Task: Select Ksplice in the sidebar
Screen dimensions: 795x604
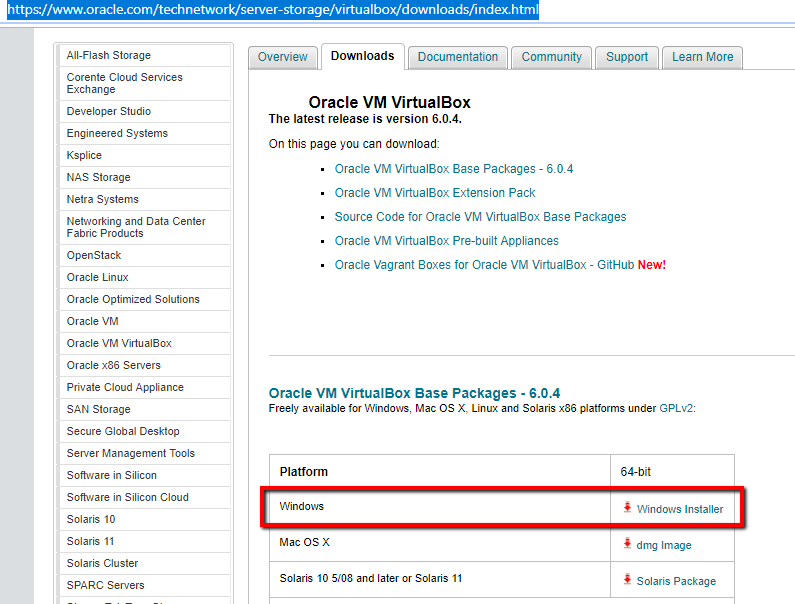Action: [x=145, y=155]
